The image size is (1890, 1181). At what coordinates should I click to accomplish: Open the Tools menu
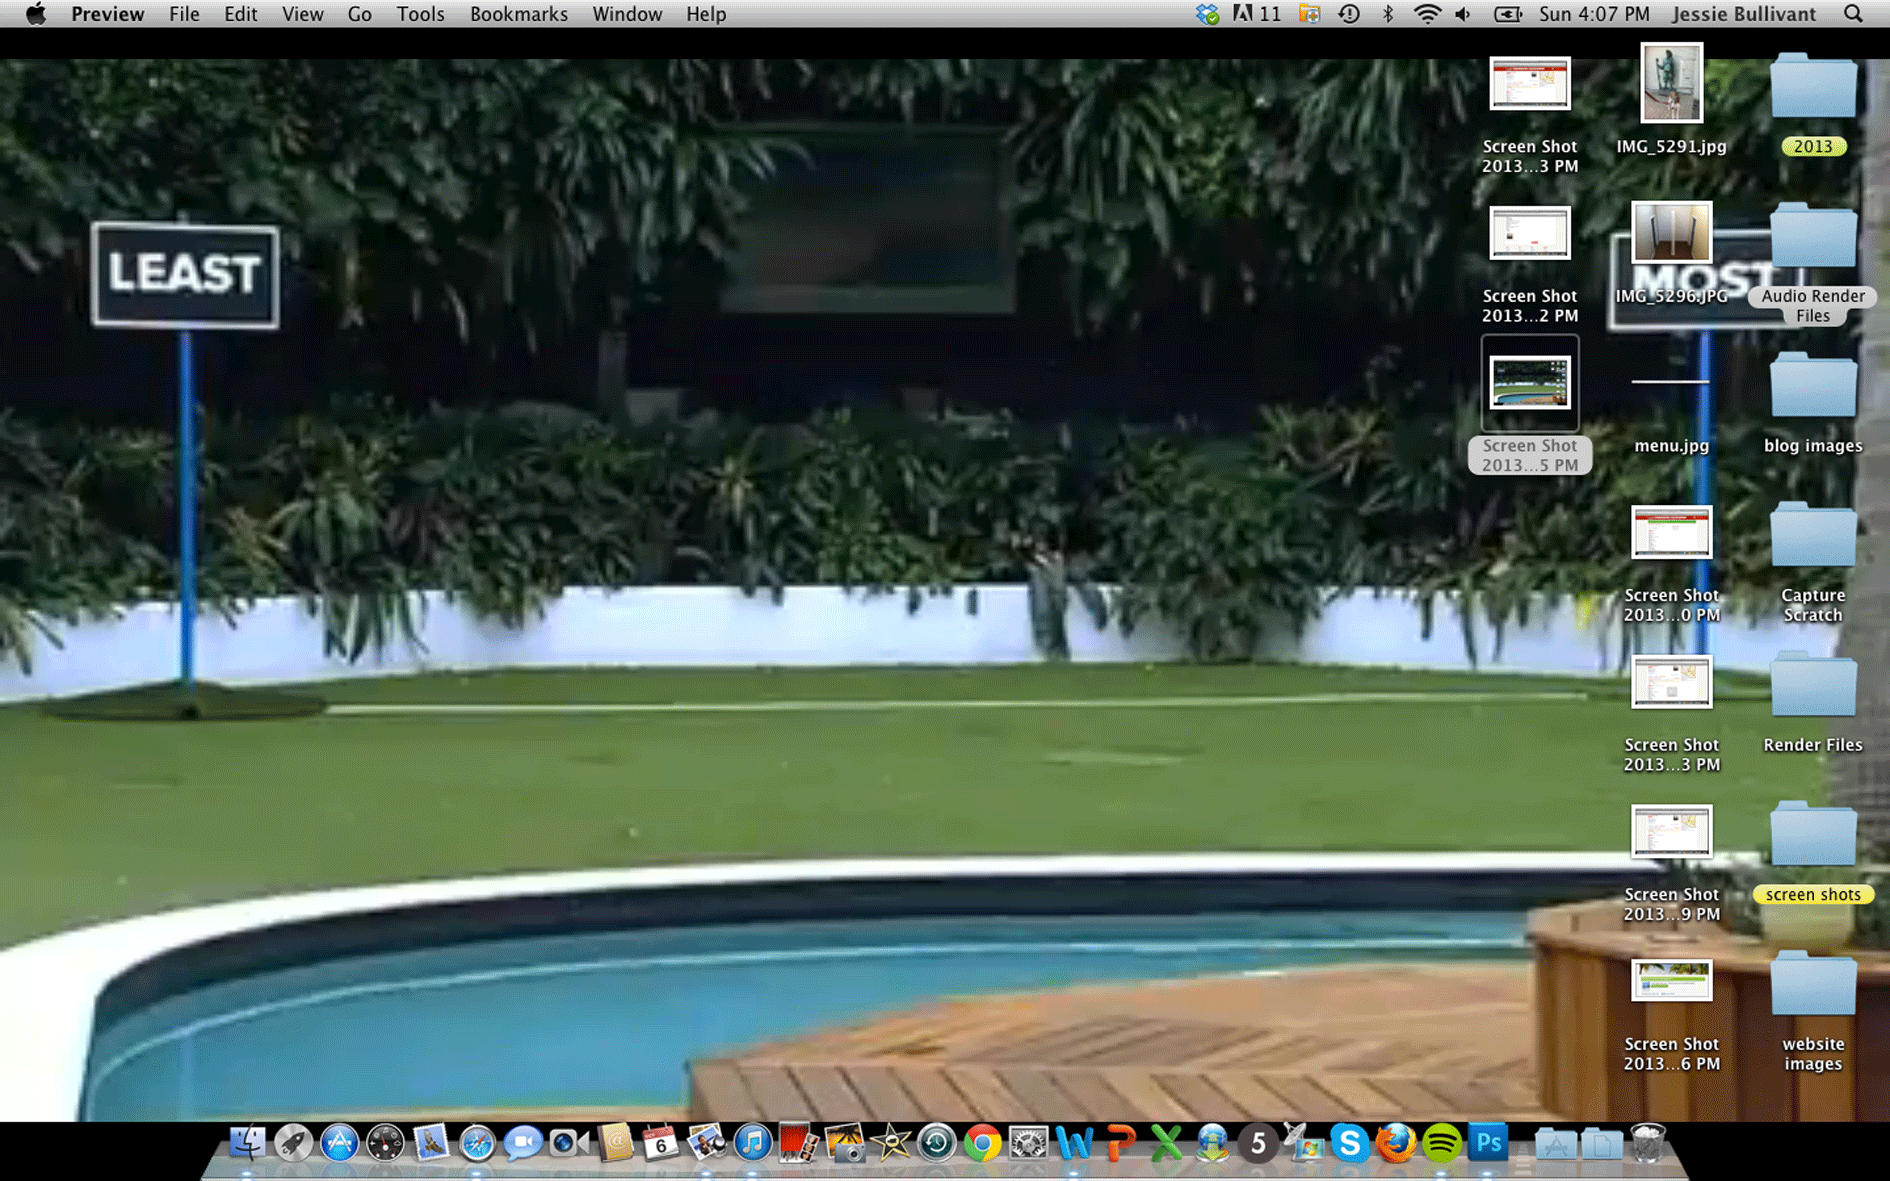point(420,14)
